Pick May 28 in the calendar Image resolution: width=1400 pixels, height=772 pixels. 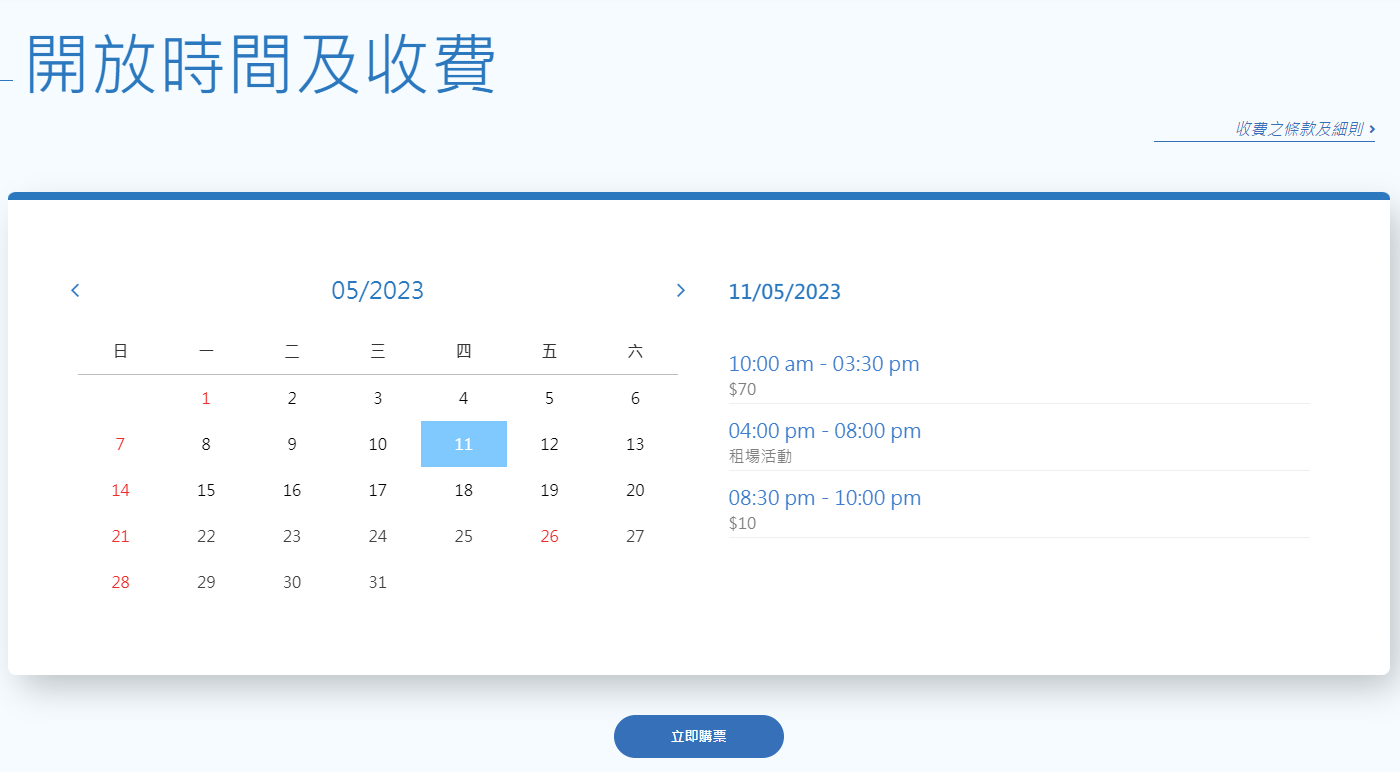pos(120,582)
